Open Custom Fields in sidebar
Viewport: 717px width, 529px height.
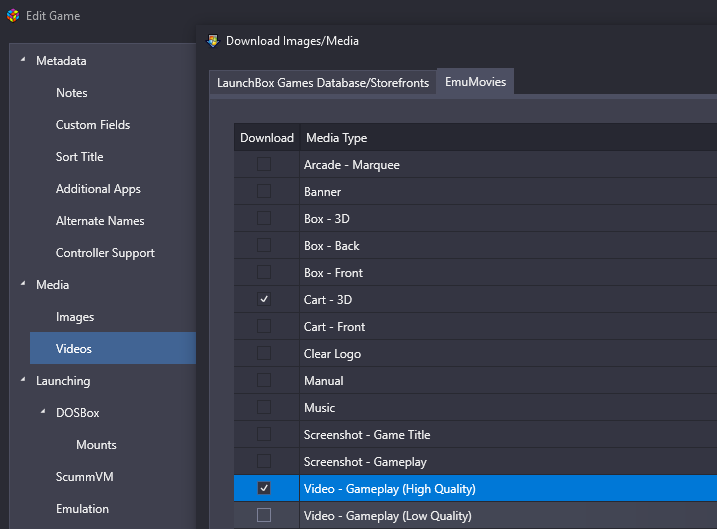93,125
